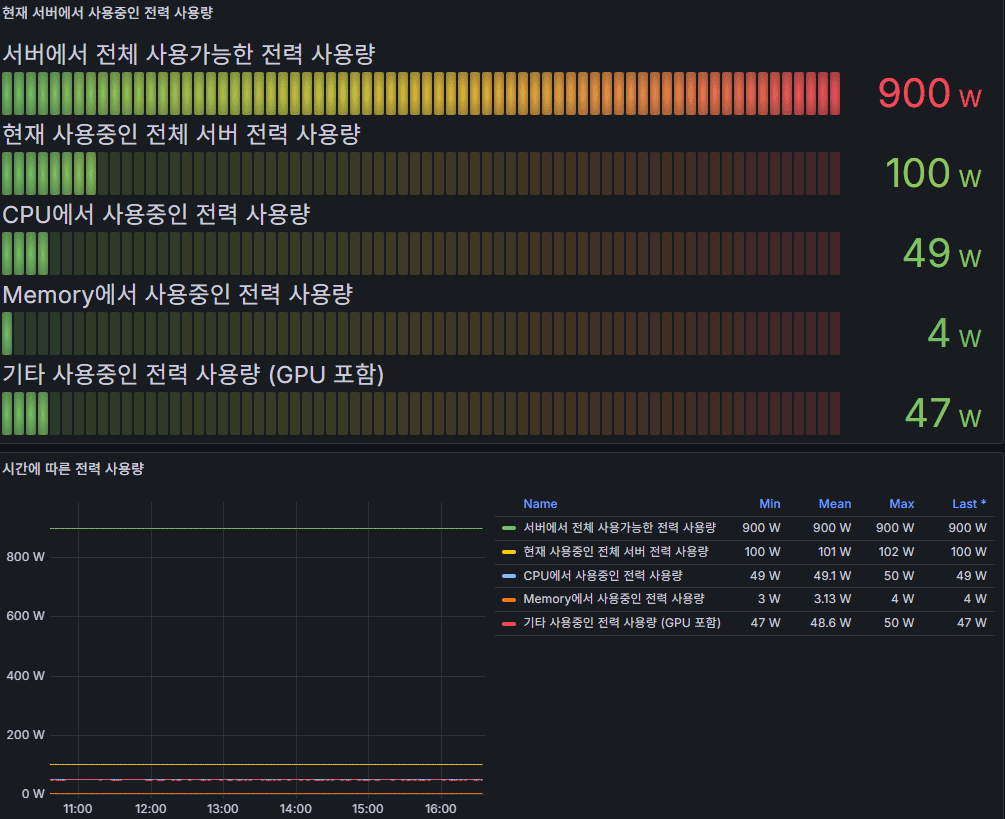This screenshot has height=819, width=1005.
Task: Click the yellow swatch for 현재 사용중인 전체 서버 legend
Action: point(509,552)
